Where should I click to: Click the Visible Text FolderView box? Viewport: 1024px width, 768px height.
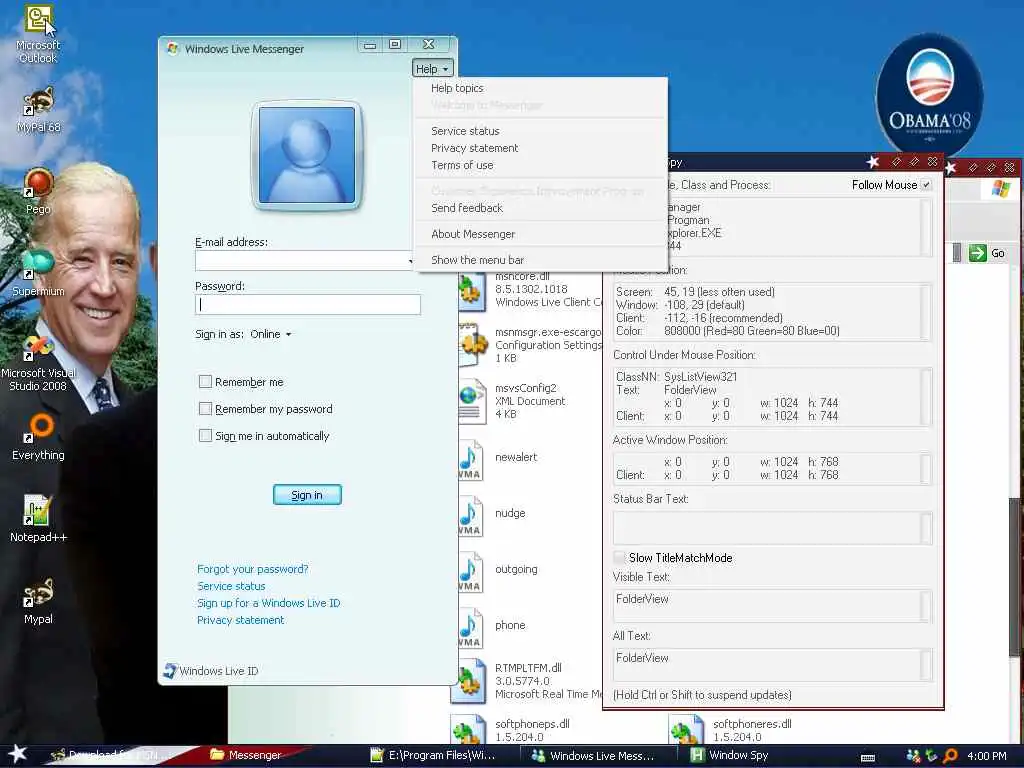tap(772, 605)
